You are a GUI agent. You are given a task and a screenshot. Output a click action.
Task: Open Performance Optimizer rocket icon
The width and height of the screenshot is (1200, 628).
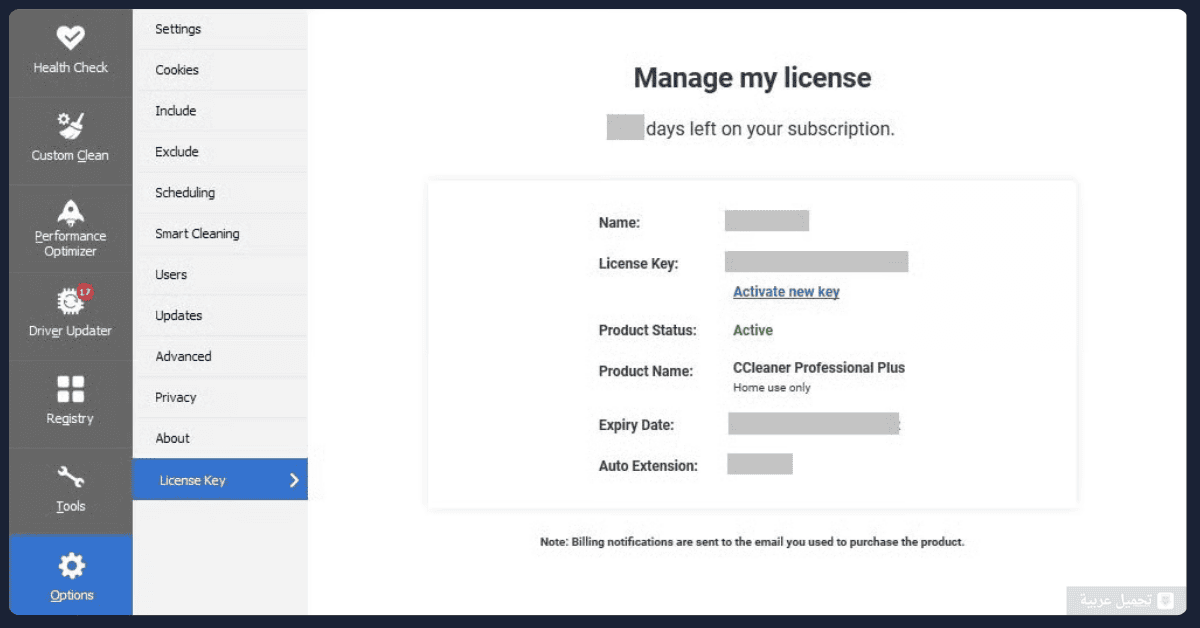(x=70, y=211)
